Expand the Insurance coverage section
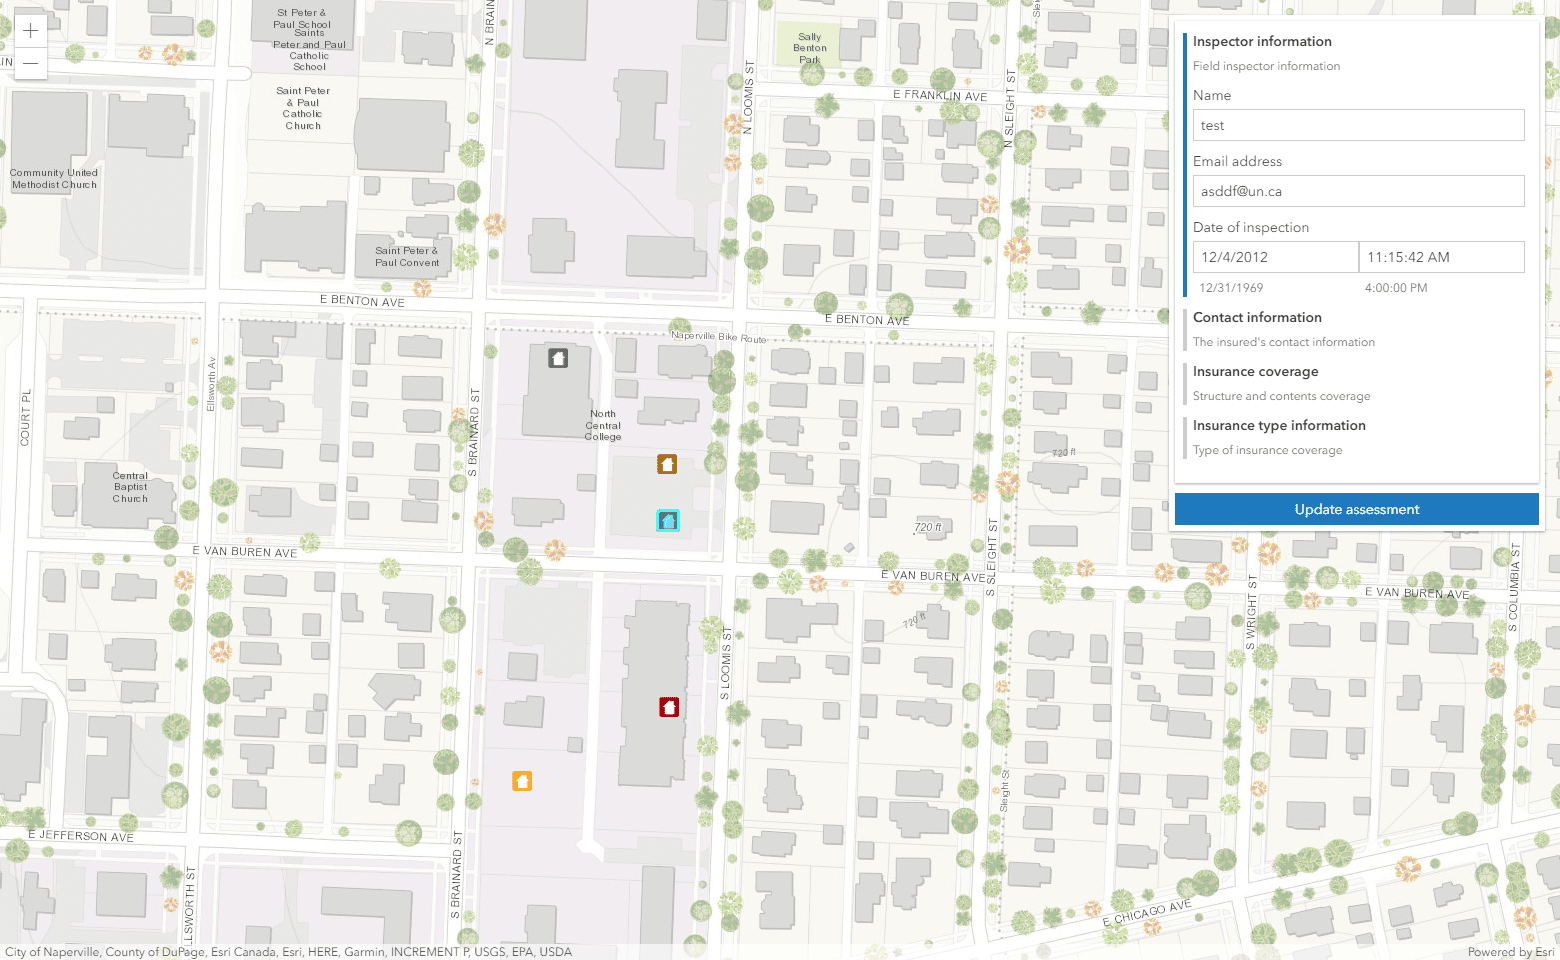The height and width of the screenshot is (960, 1560). [1255, 371]
